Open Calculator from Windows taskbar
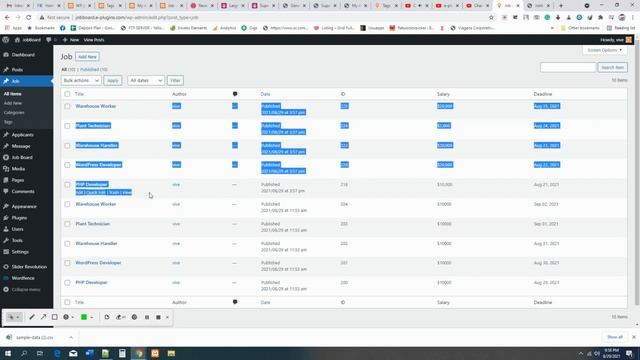 pyautogui.click(x=122, y=353)
